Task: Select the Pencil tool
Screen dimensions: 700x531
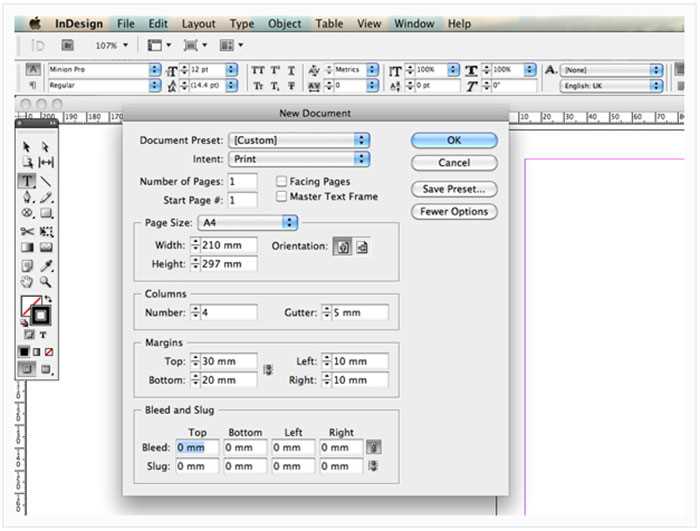Action: [x=46, y=197]
